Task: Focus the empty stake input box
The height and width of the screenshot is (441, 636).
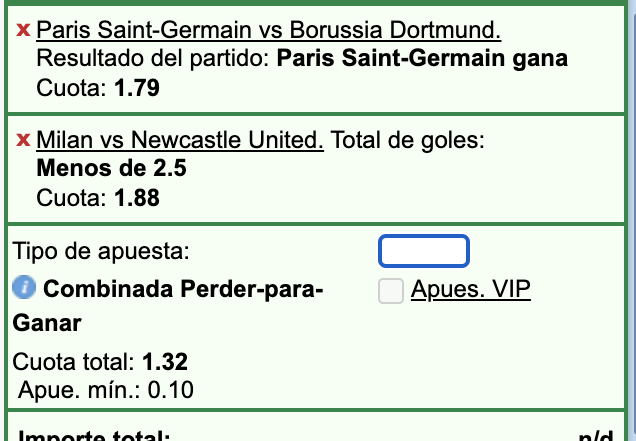Action: (423, 251)
